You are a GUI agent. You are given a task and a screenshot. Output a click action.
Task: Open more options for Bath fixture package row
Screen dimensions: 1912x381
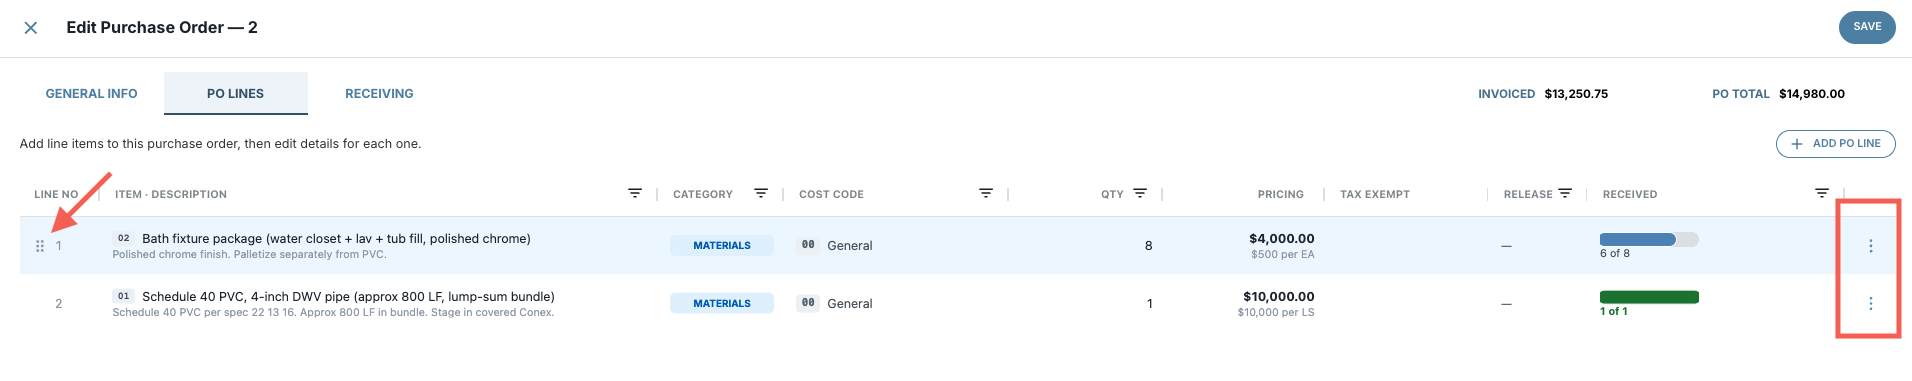click(x=1871, y=246)
